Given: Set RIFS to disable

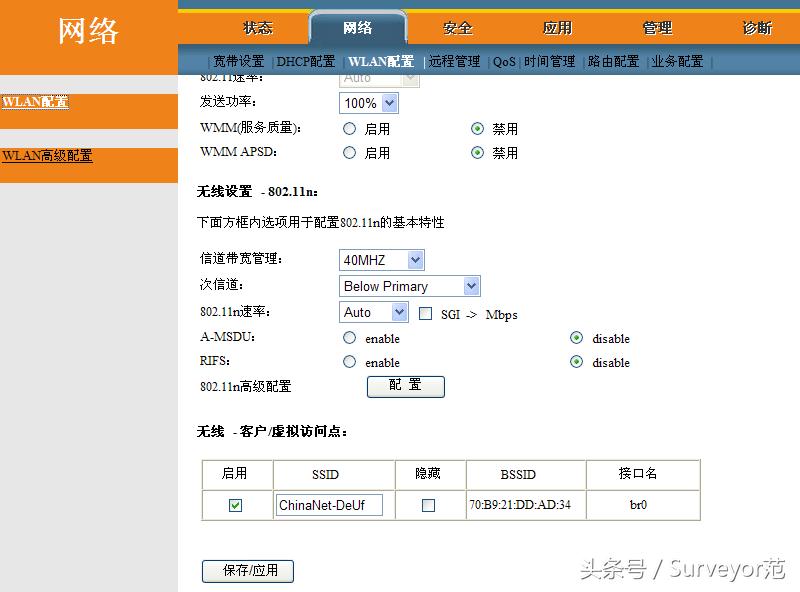Looking at the screenshot, I should [x=577, y=362].
